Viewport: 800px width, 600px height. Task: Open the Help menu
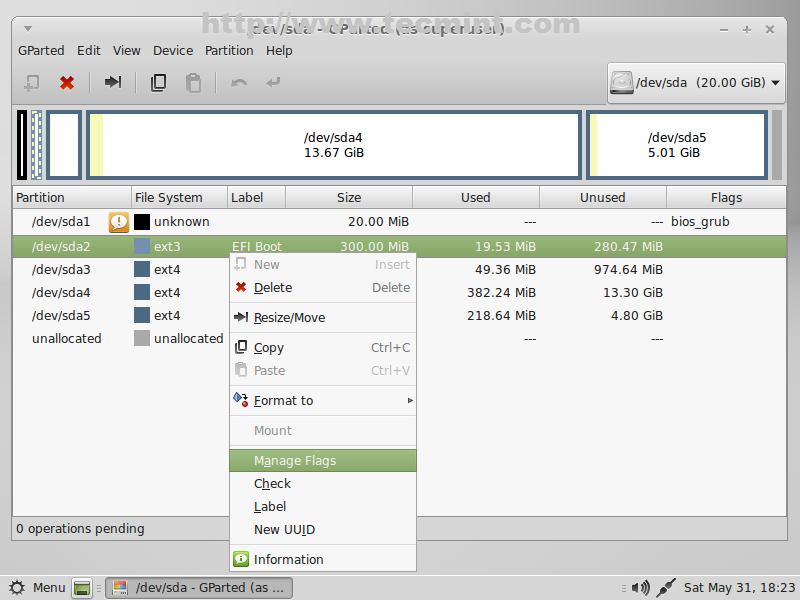click(279, 51)
